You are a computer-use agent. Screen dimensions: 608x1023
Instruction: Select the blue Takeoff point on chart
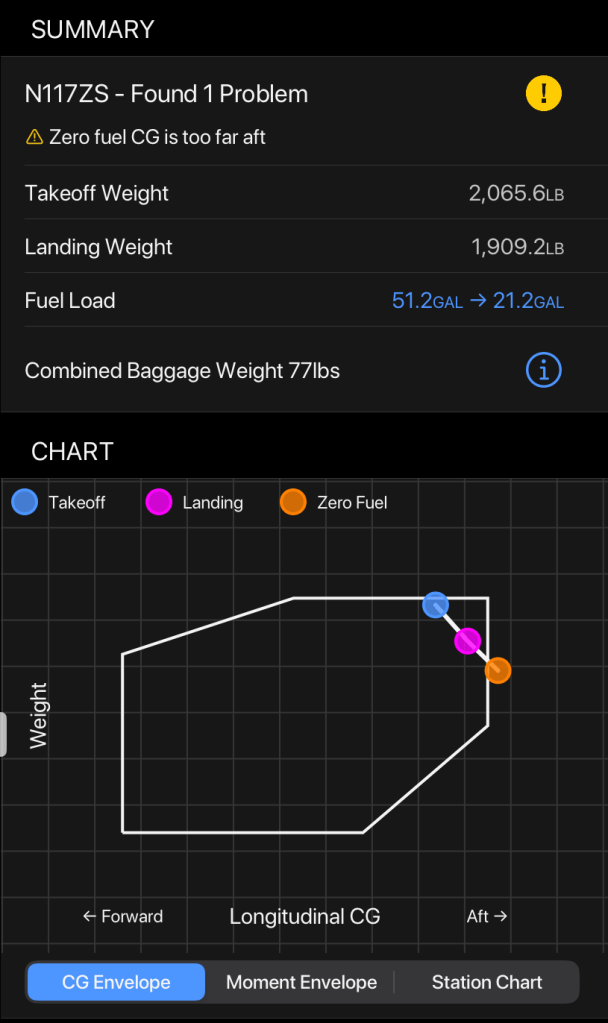point(435,604)
